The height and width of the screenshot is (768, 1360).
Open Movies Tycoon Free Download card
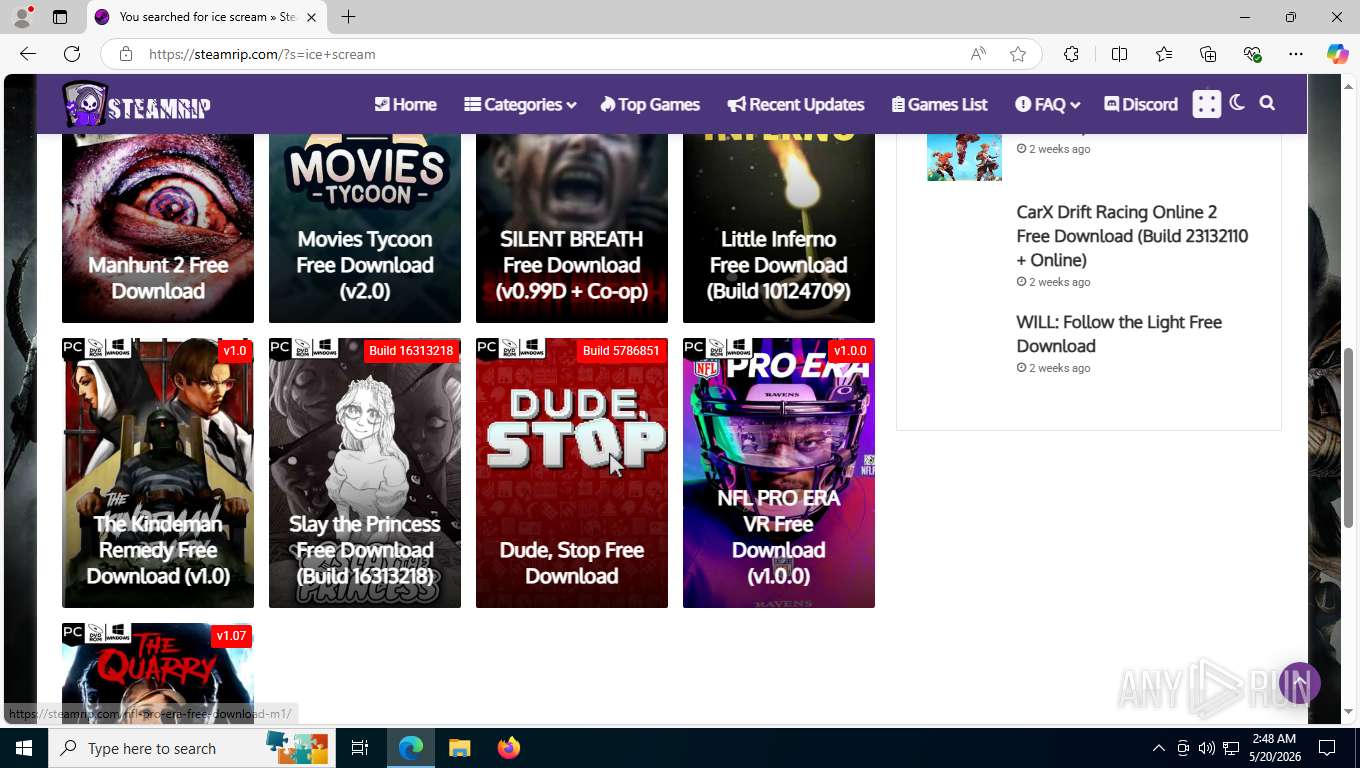(x=365, y=228)
